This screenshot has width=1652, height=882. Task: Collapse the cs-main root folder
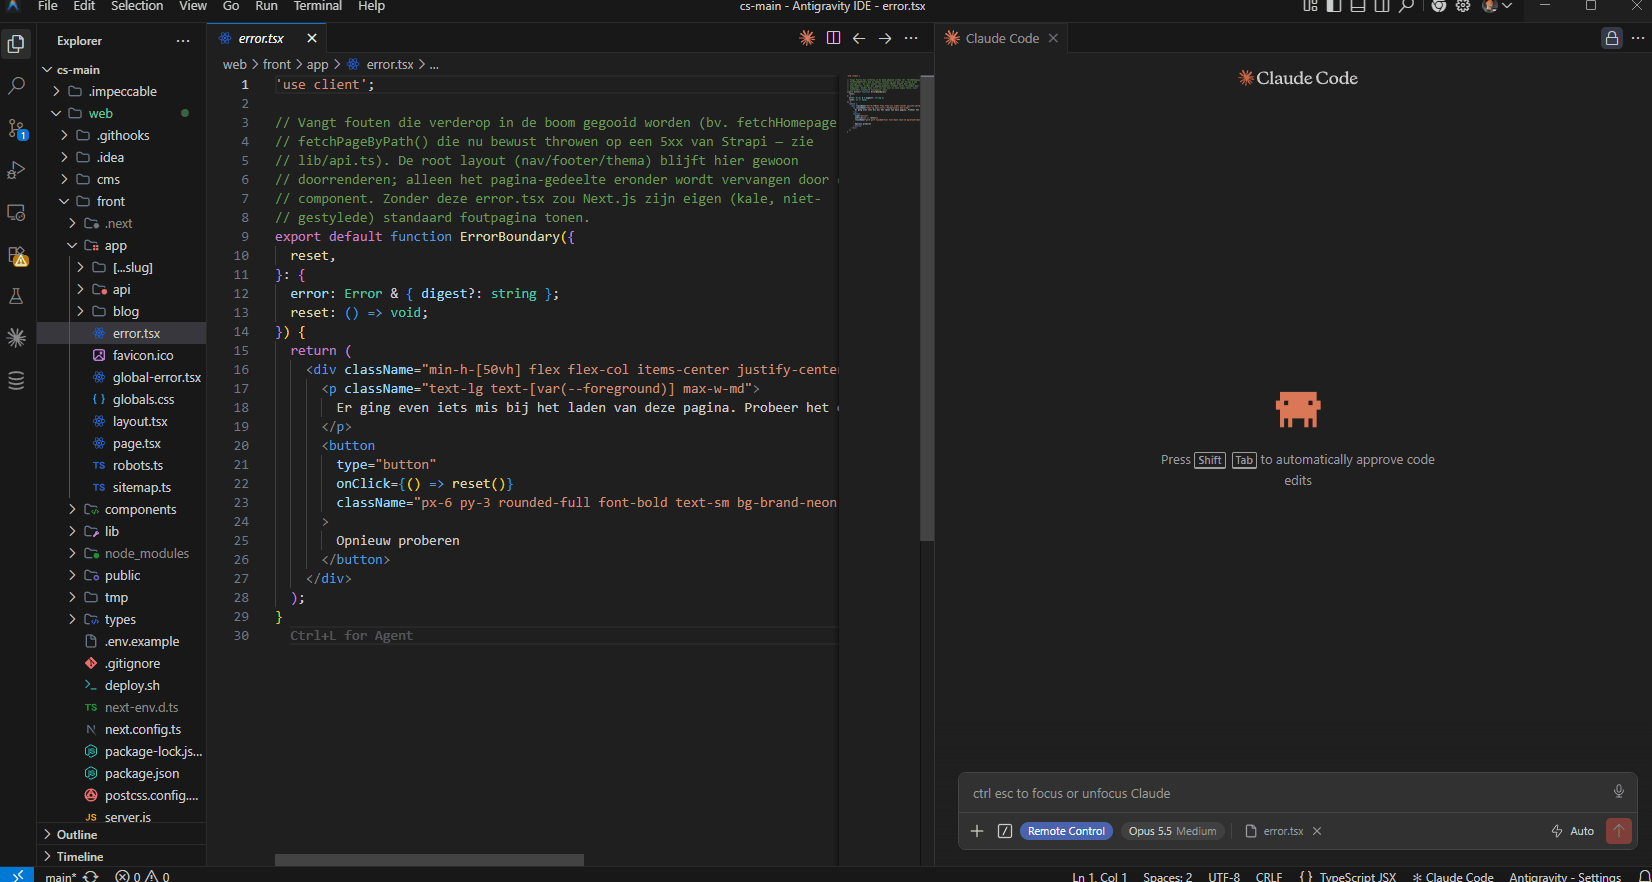coord(121,70)
